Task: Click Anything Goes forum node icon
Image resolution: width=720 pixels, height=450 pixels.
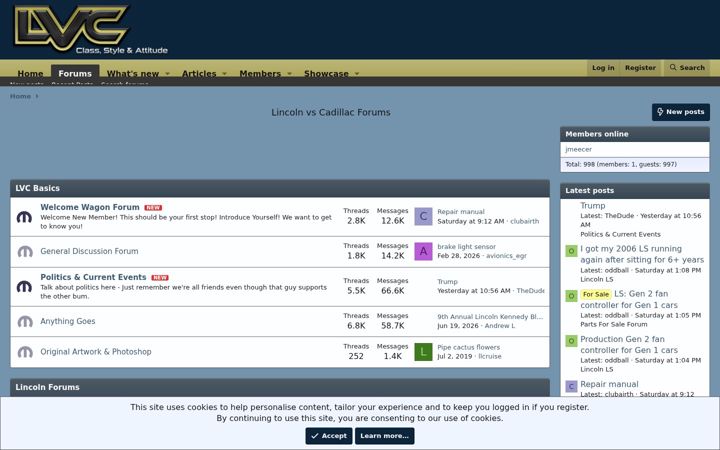Action: click(x=25, y=321)
